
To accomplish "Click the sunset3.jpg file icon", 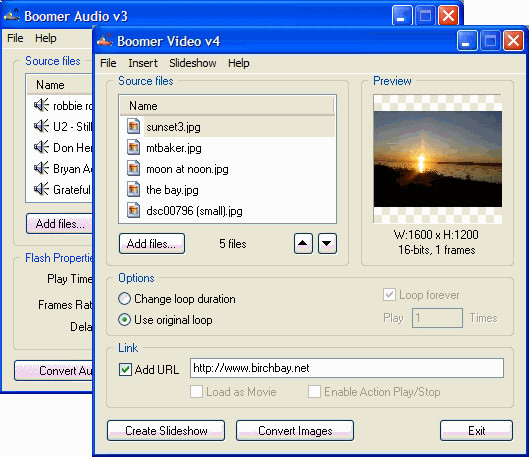I will pyautogui.click(x=133, y=126).
